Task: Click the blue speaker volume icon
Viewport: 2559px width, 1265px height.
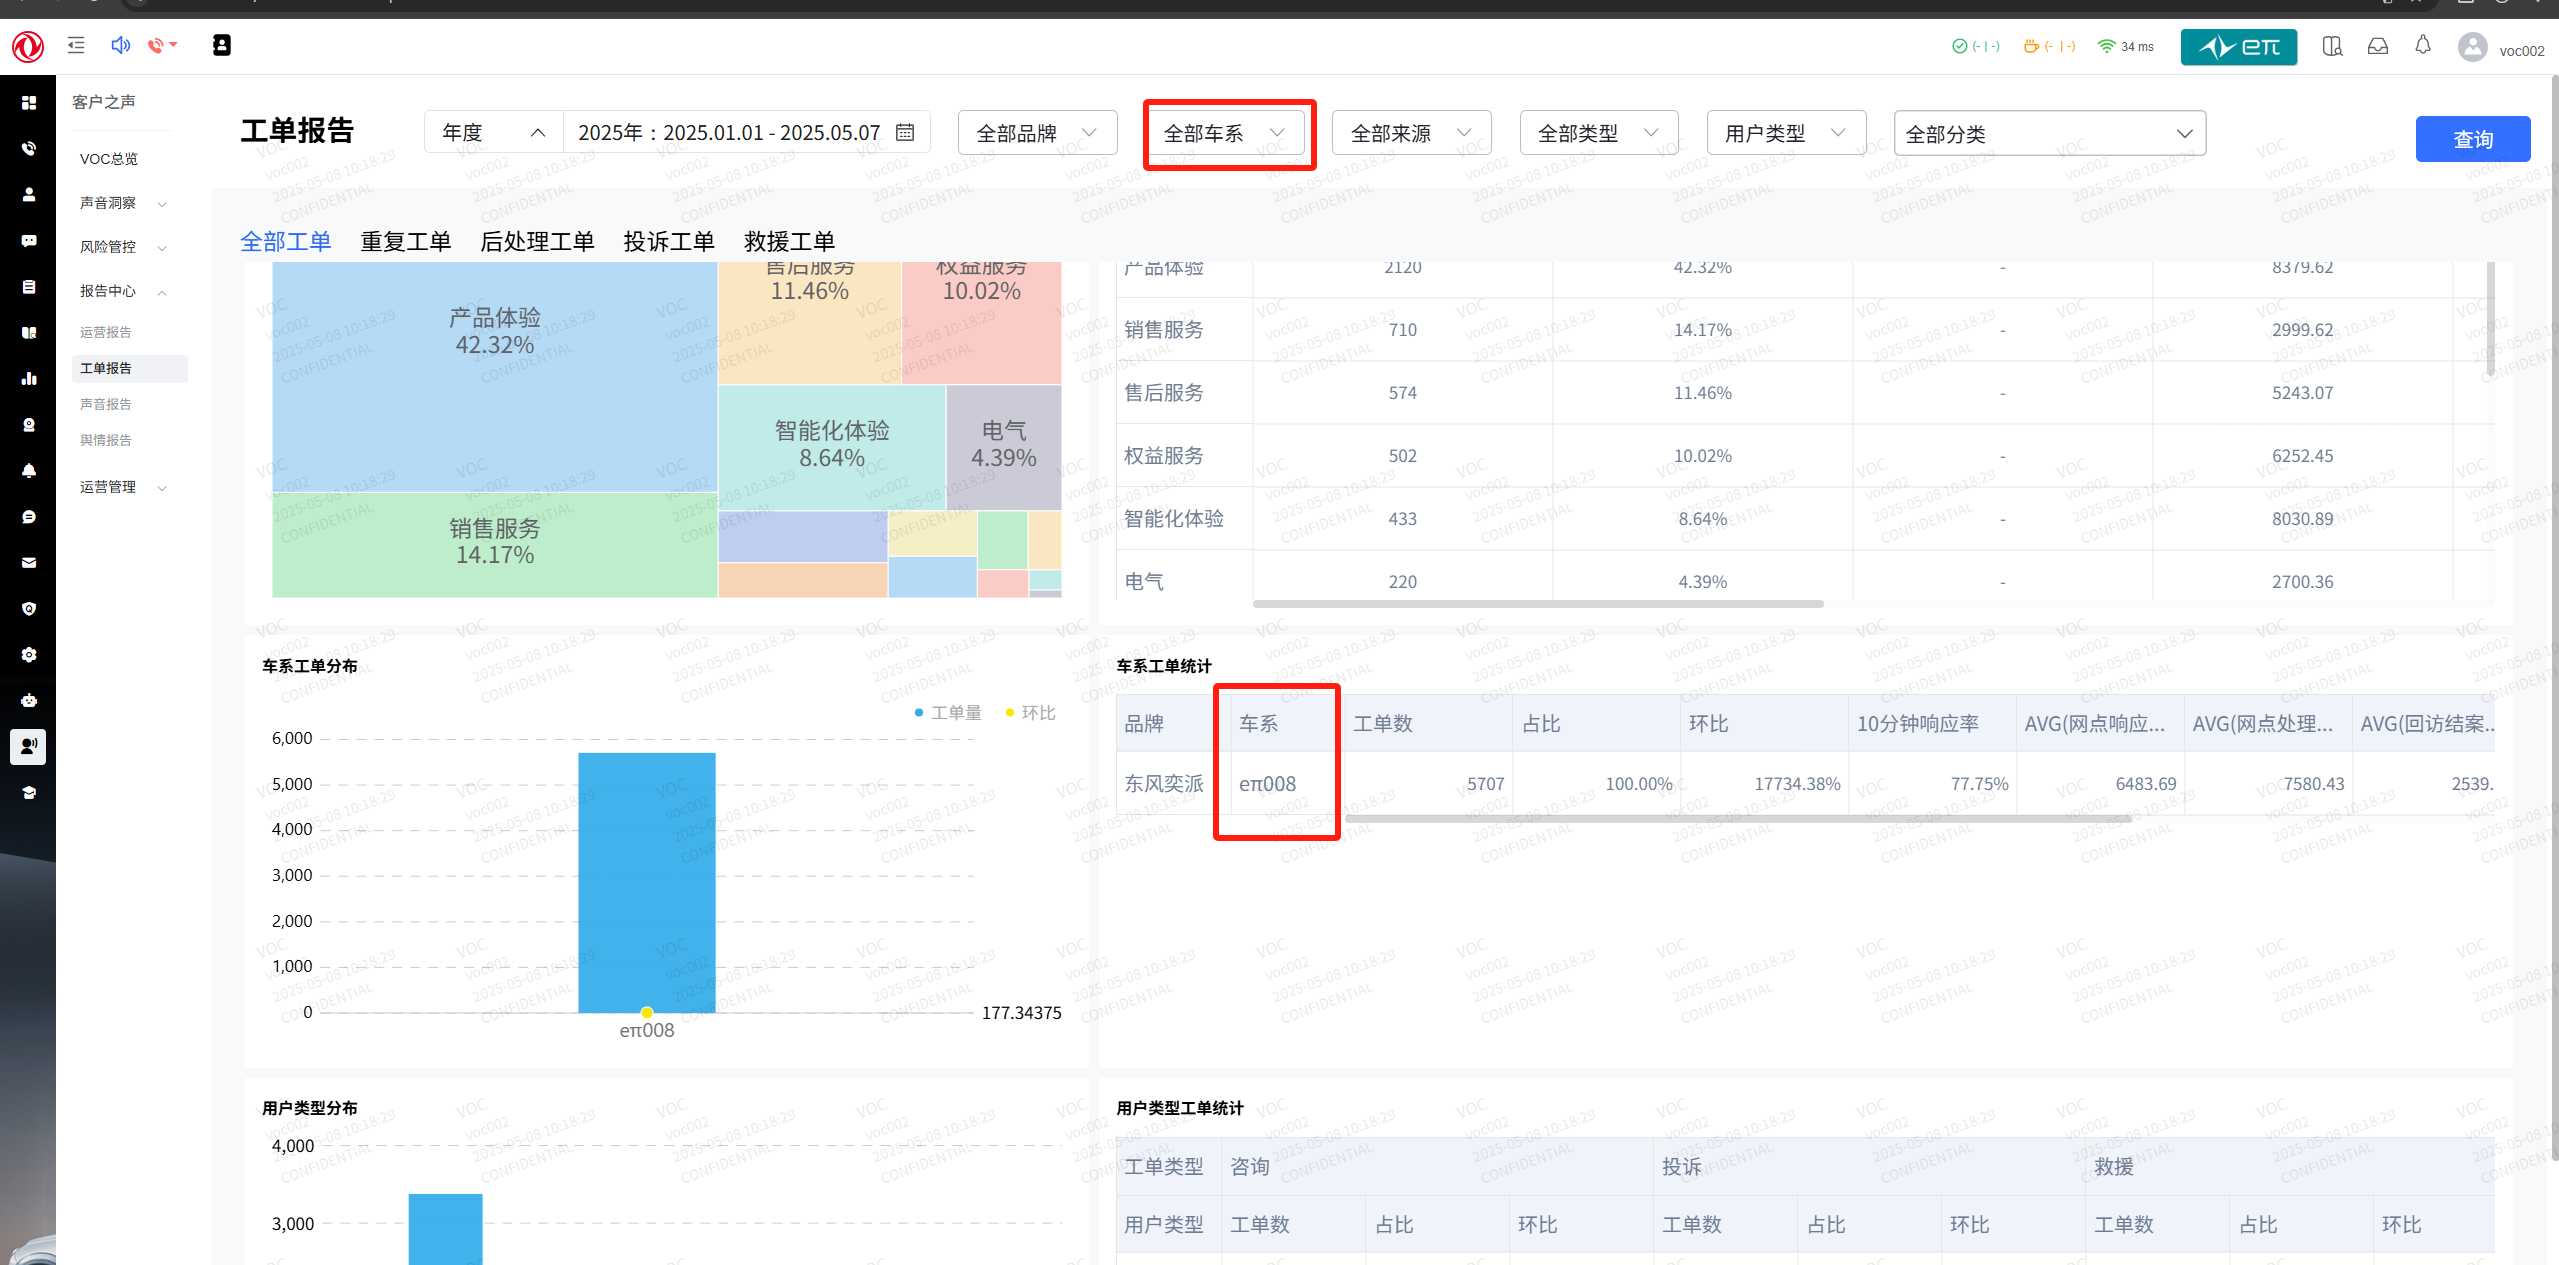Action: pos(120,45)
